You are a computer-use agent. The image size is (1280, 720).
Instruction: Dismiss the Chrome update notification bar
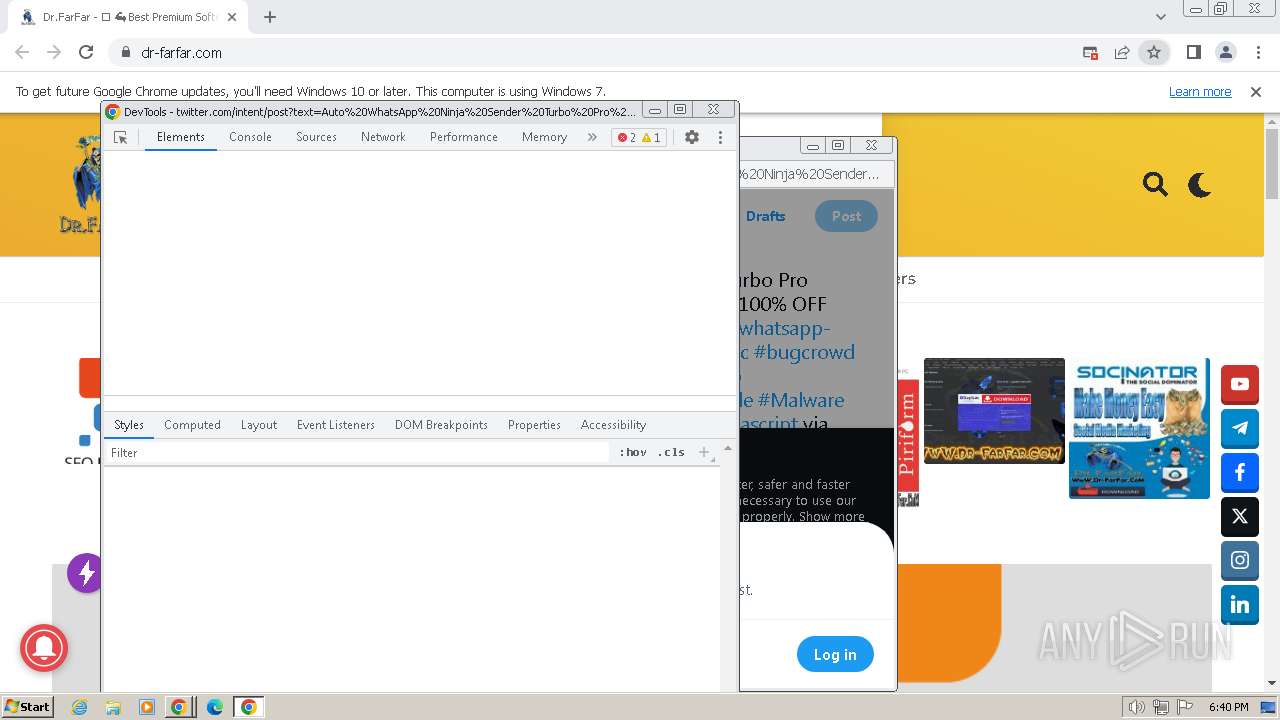click(x=1256, y=92)
